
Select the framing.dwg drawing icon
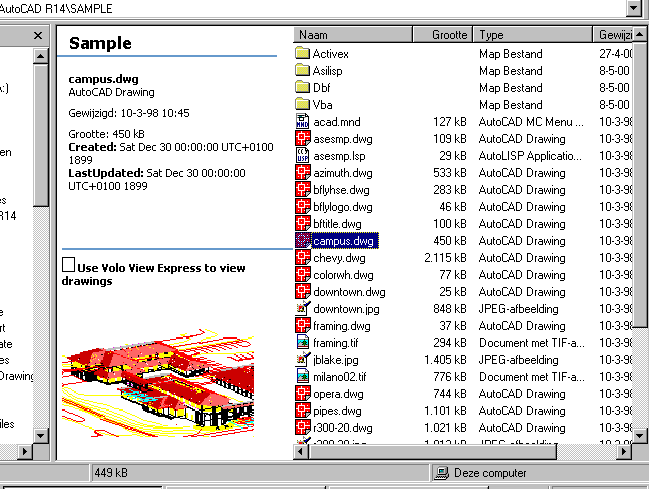303,325
